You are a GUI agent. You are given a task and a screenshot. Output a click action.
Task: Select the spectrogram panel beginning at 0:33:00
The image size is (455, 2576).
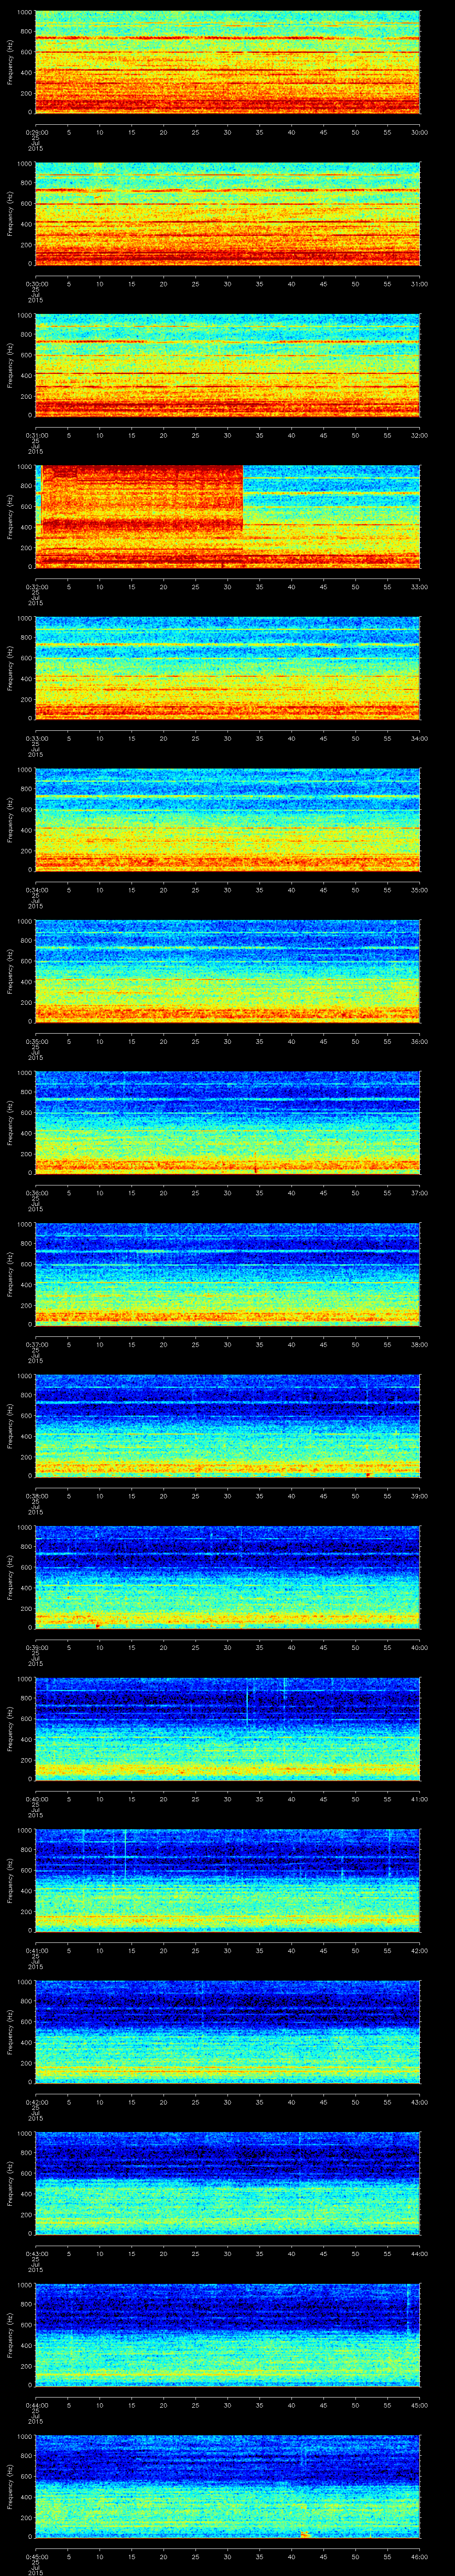pos(227,668)
